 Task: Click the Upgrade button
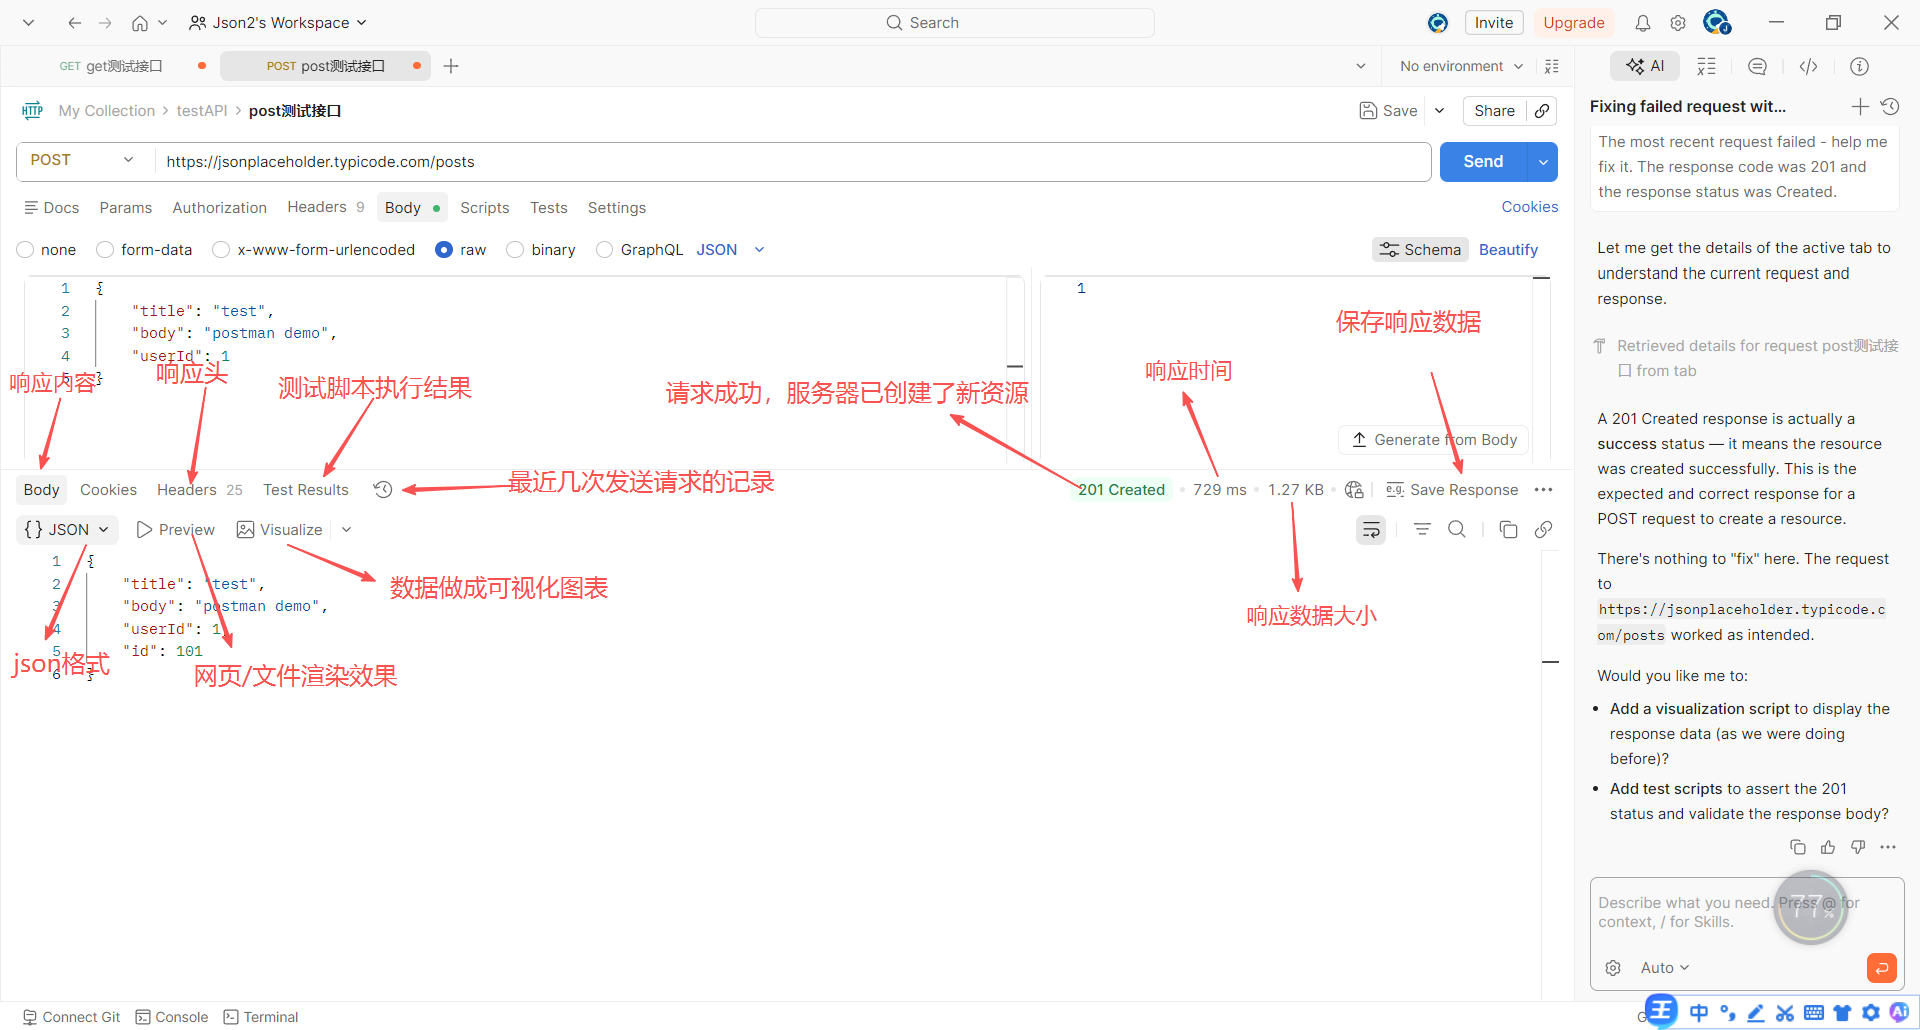[x=1573, y=22]
